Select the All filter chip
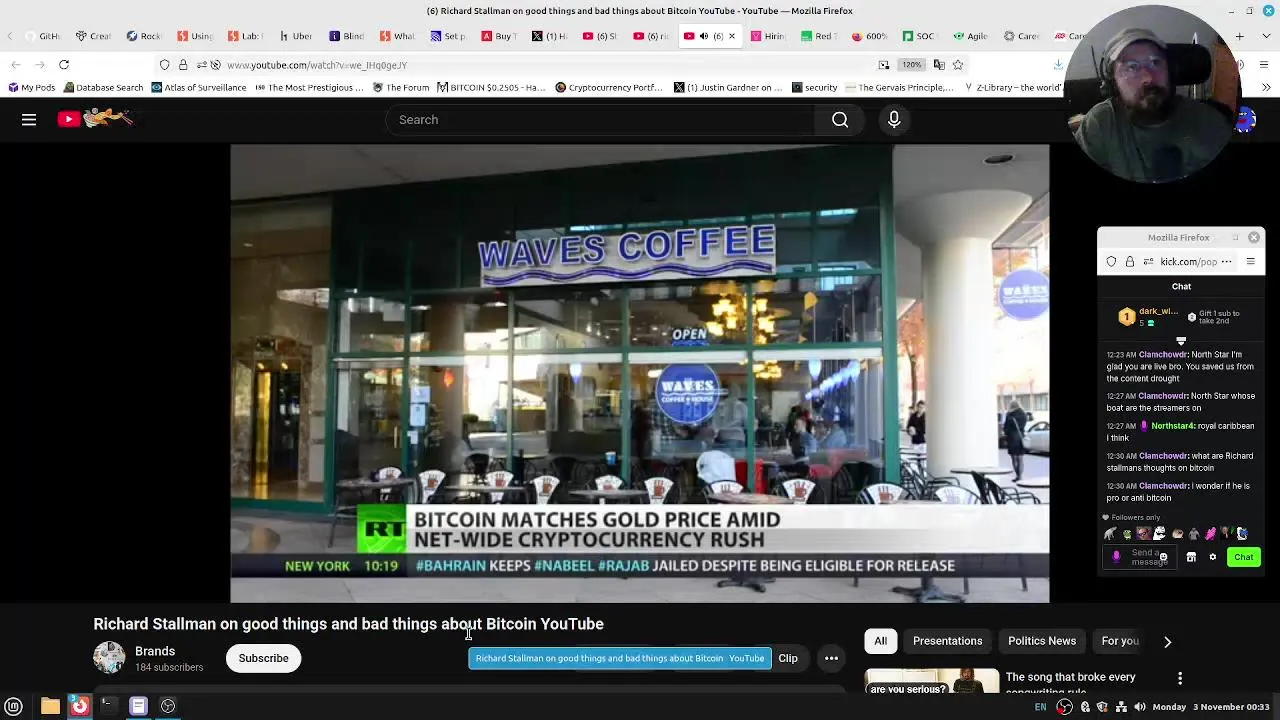 click(880, 641)
